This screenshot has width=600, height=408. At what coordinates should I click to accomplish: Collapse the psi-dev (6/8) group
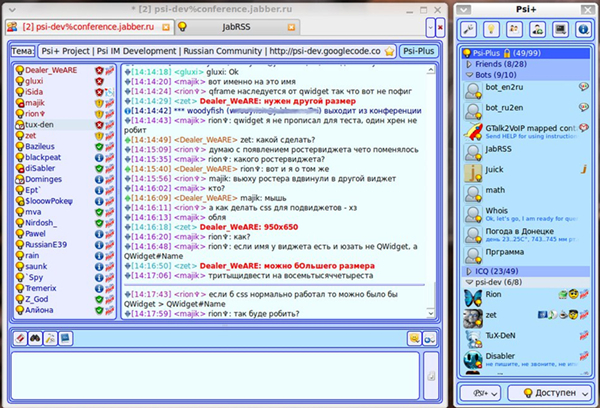[469, 282]
